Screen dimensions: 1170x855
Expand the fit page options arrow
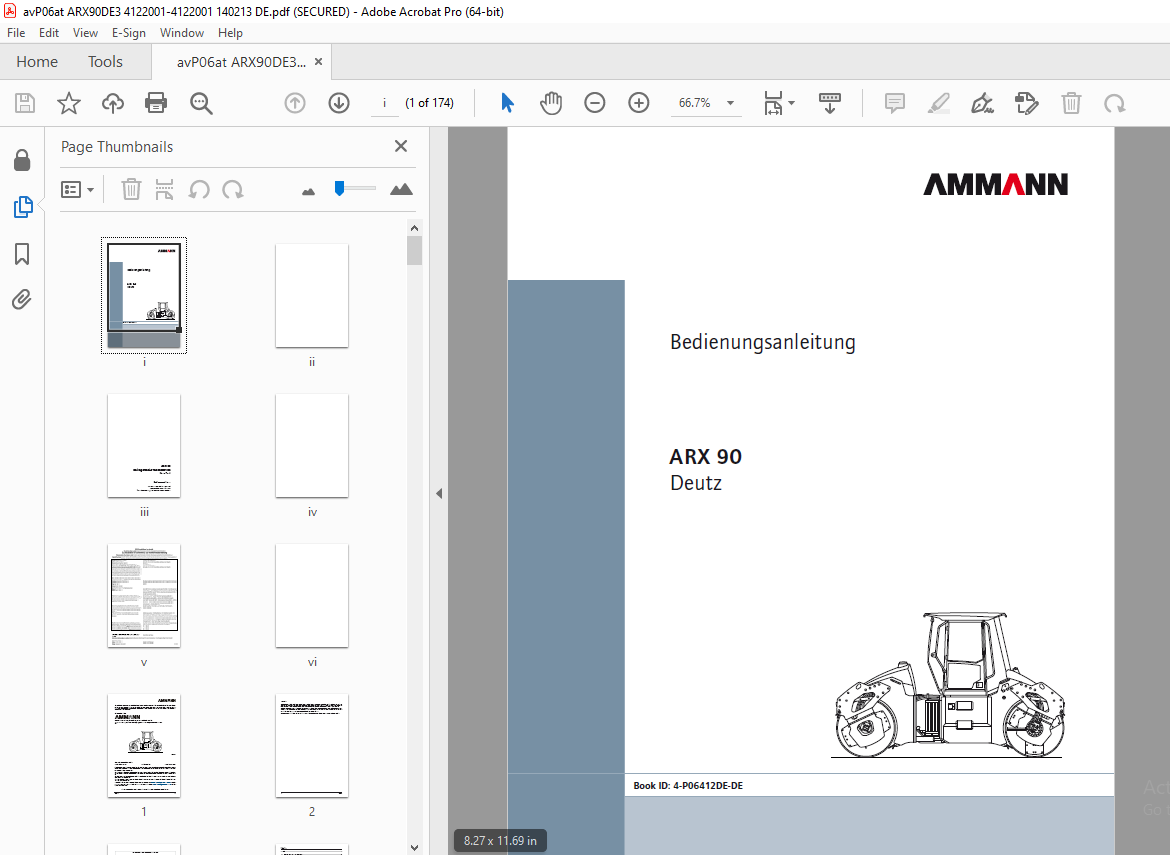pyautogui.click(x=792, y=103)
